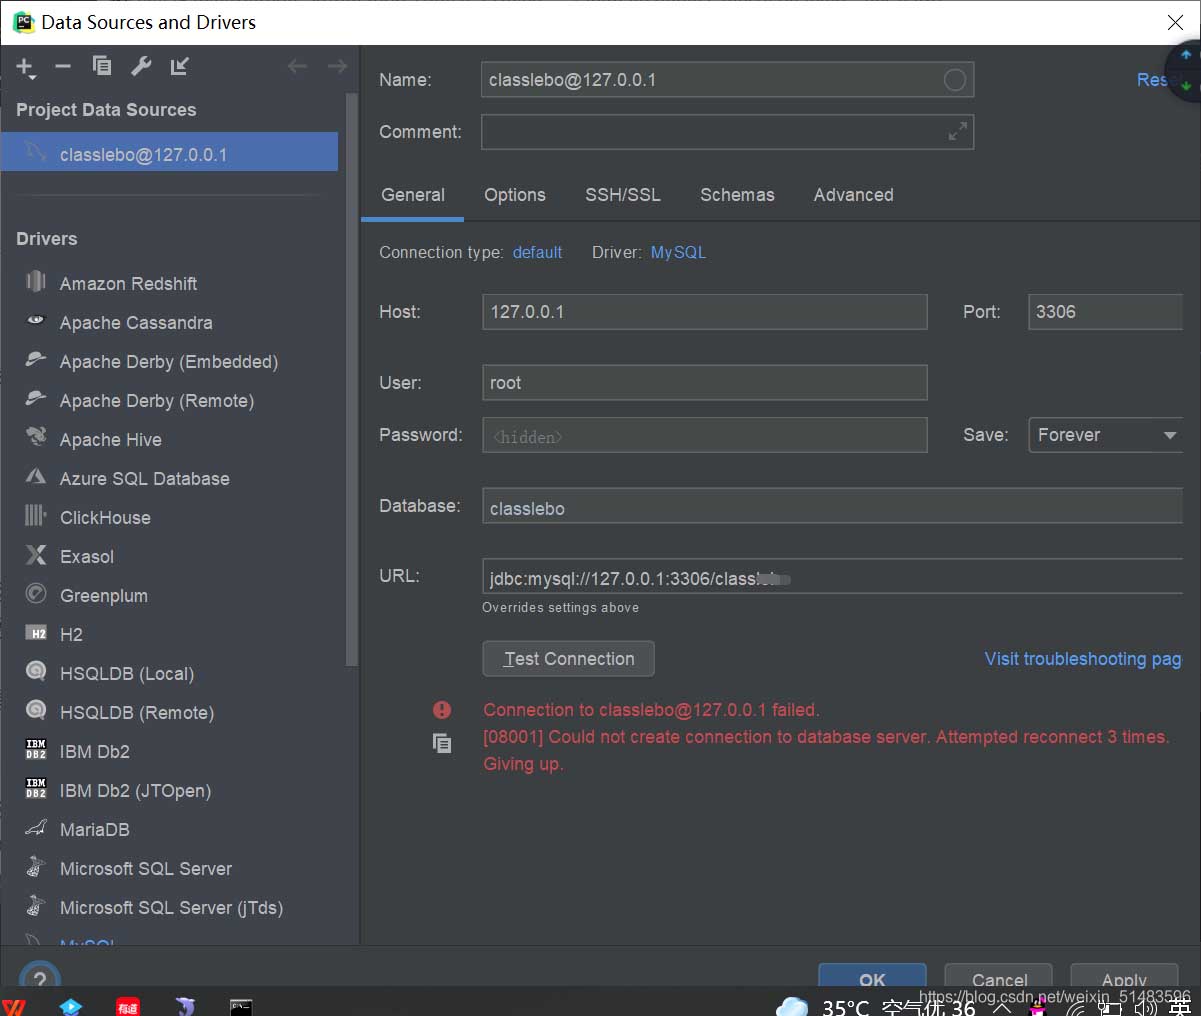Click the color circle in the Name field
Screen dimensions: 1201x1016
pos(955,80)
